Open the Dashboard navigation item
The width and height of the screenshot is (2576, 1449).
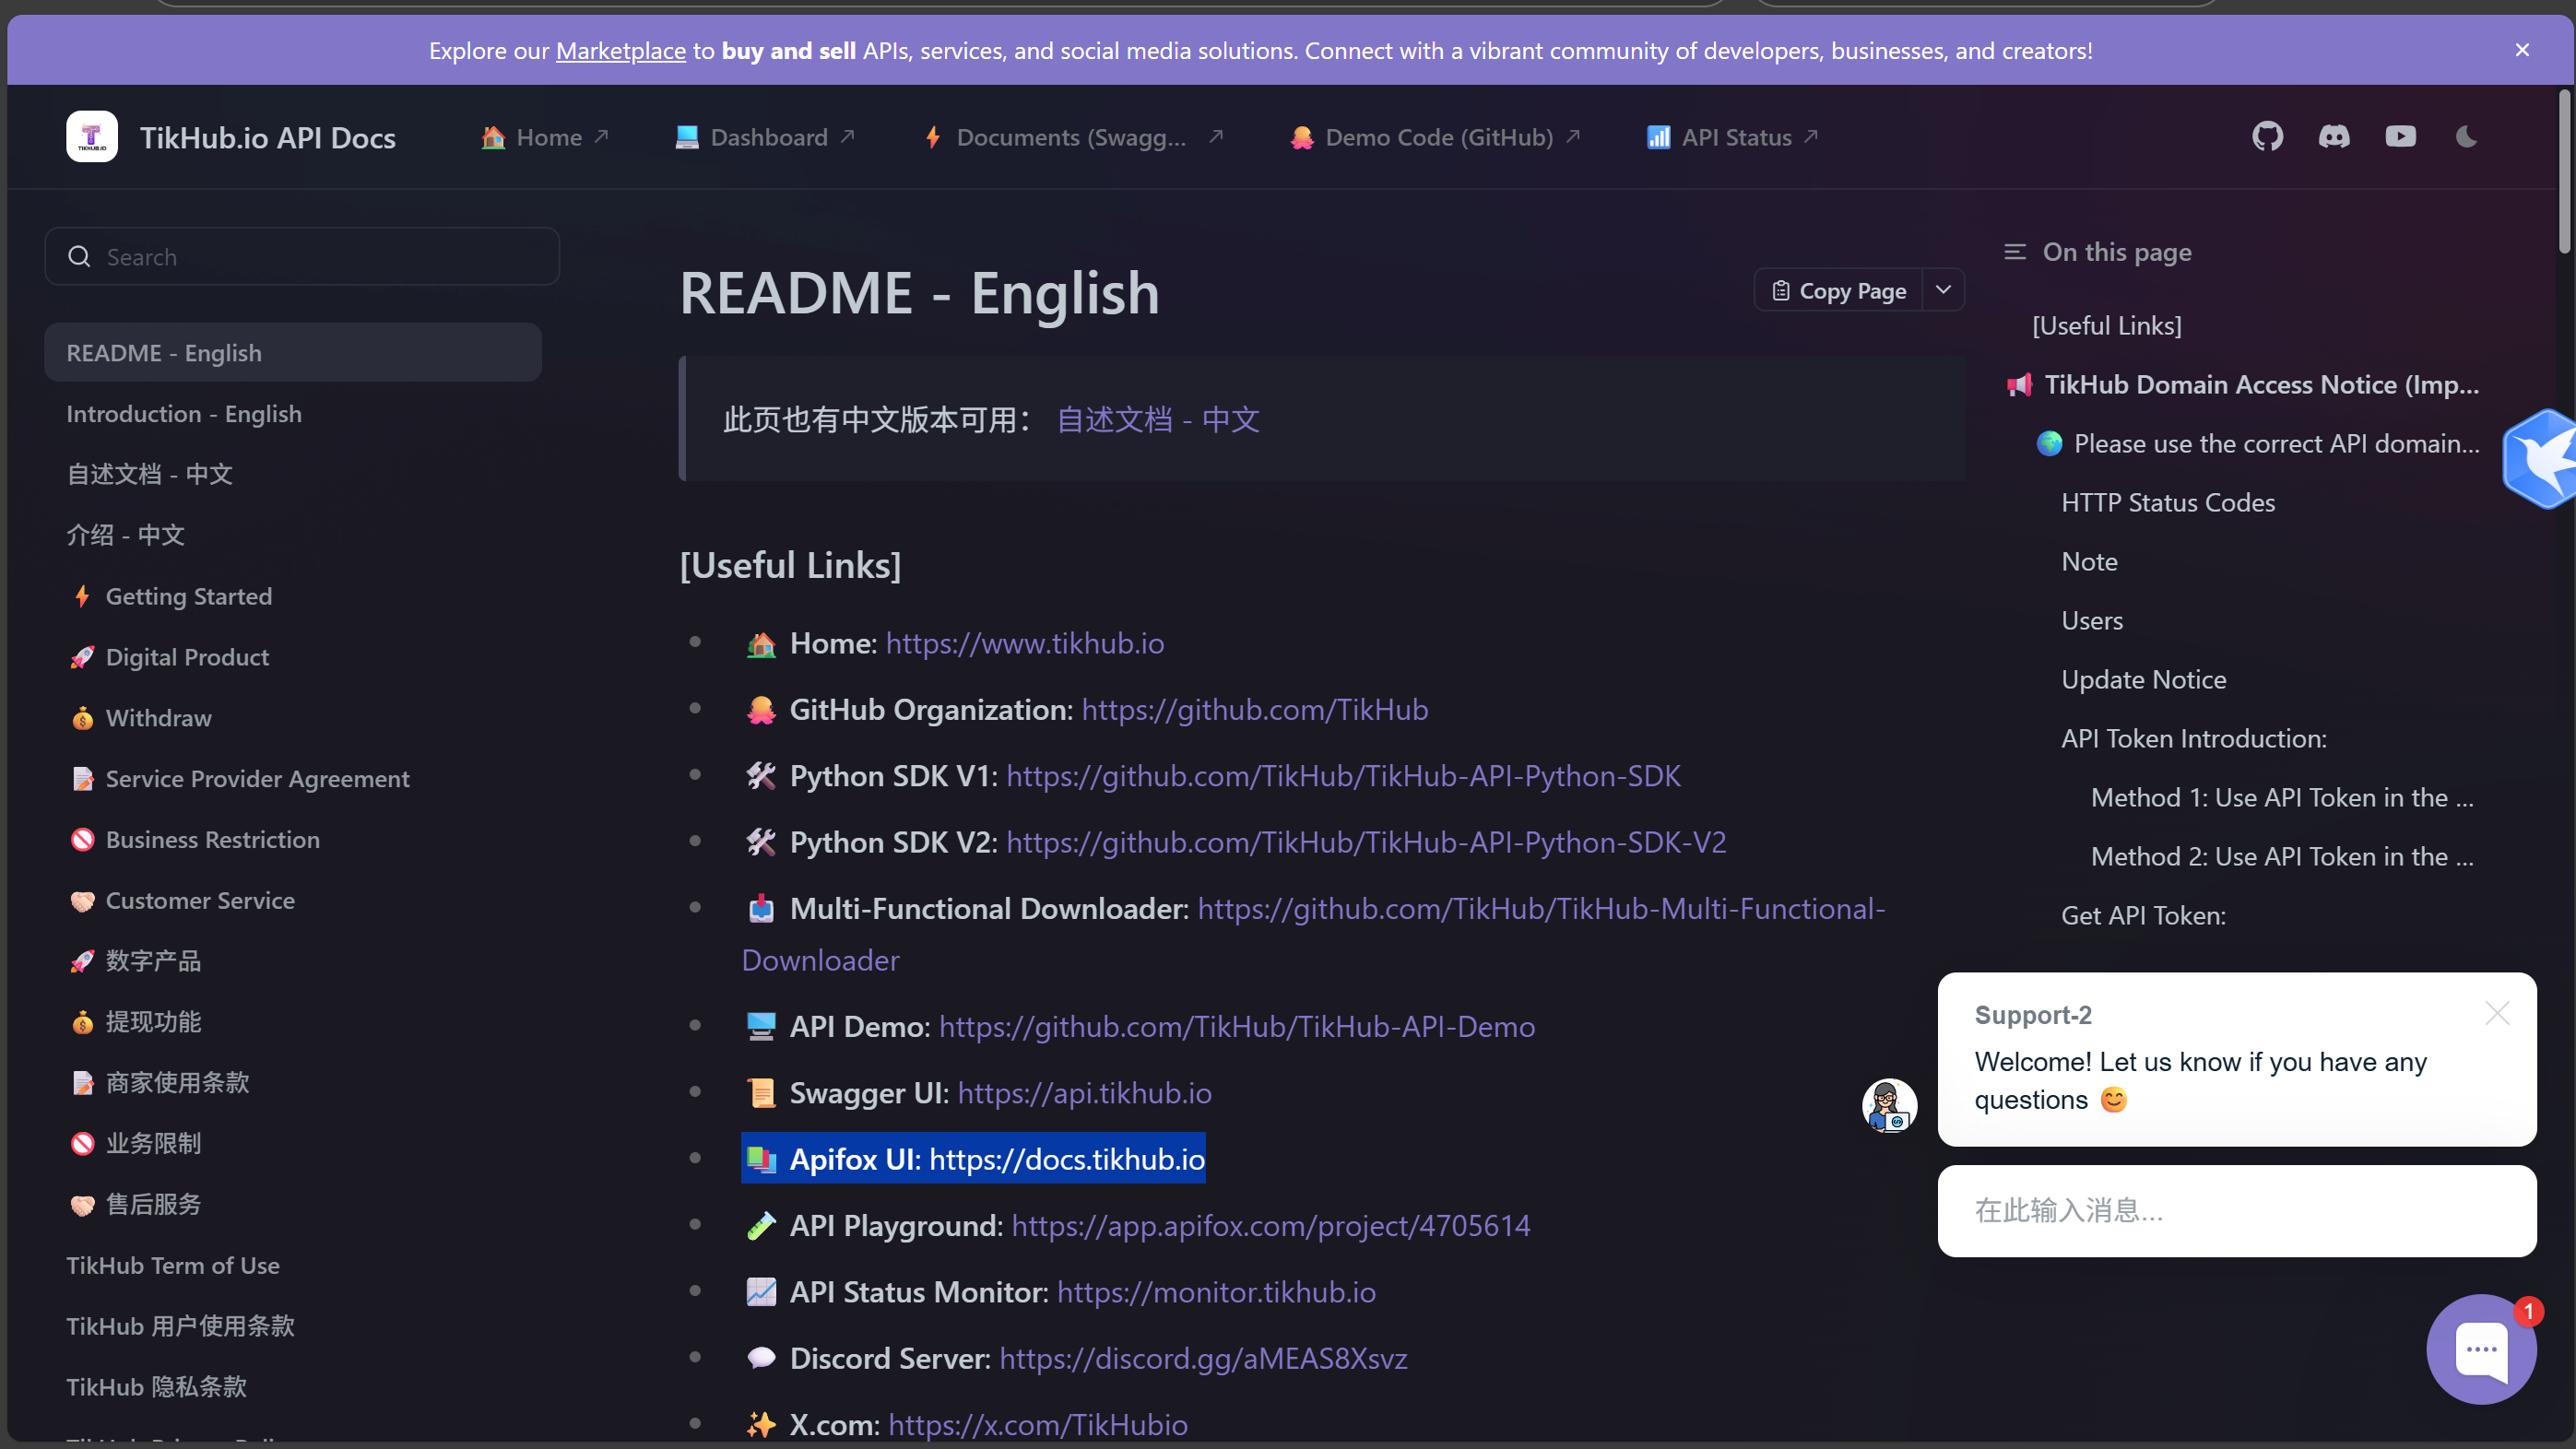[767, 137]
